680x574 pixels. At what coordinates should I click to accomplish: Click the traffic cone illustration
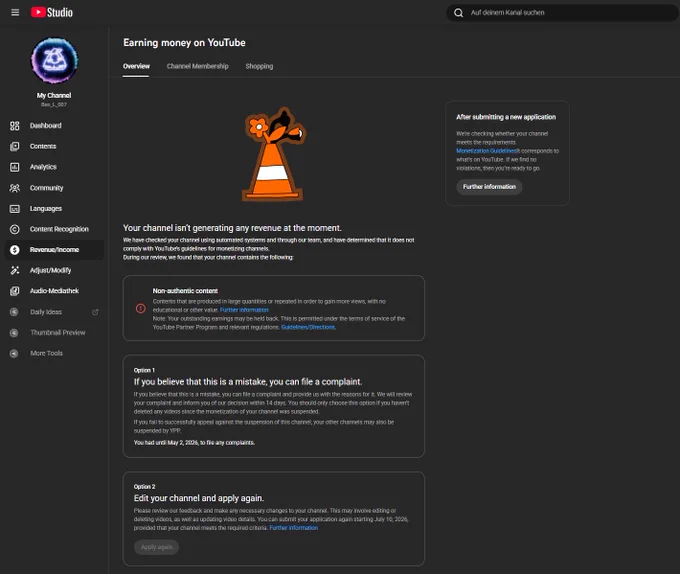point(273,155)
